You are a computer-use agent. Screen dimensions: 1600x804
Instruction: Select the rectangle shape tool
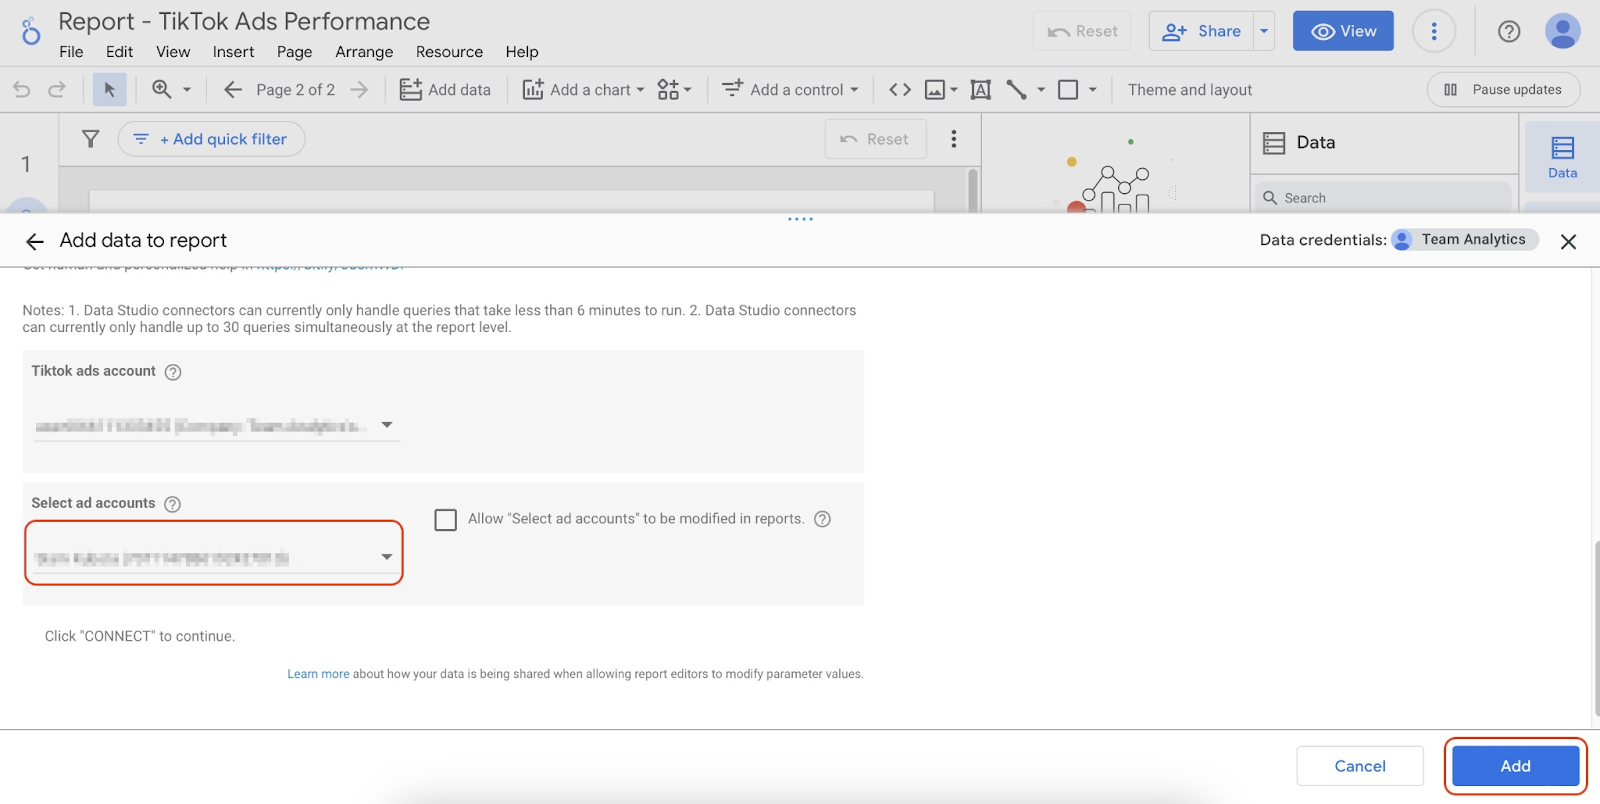tap(1068, 90)
